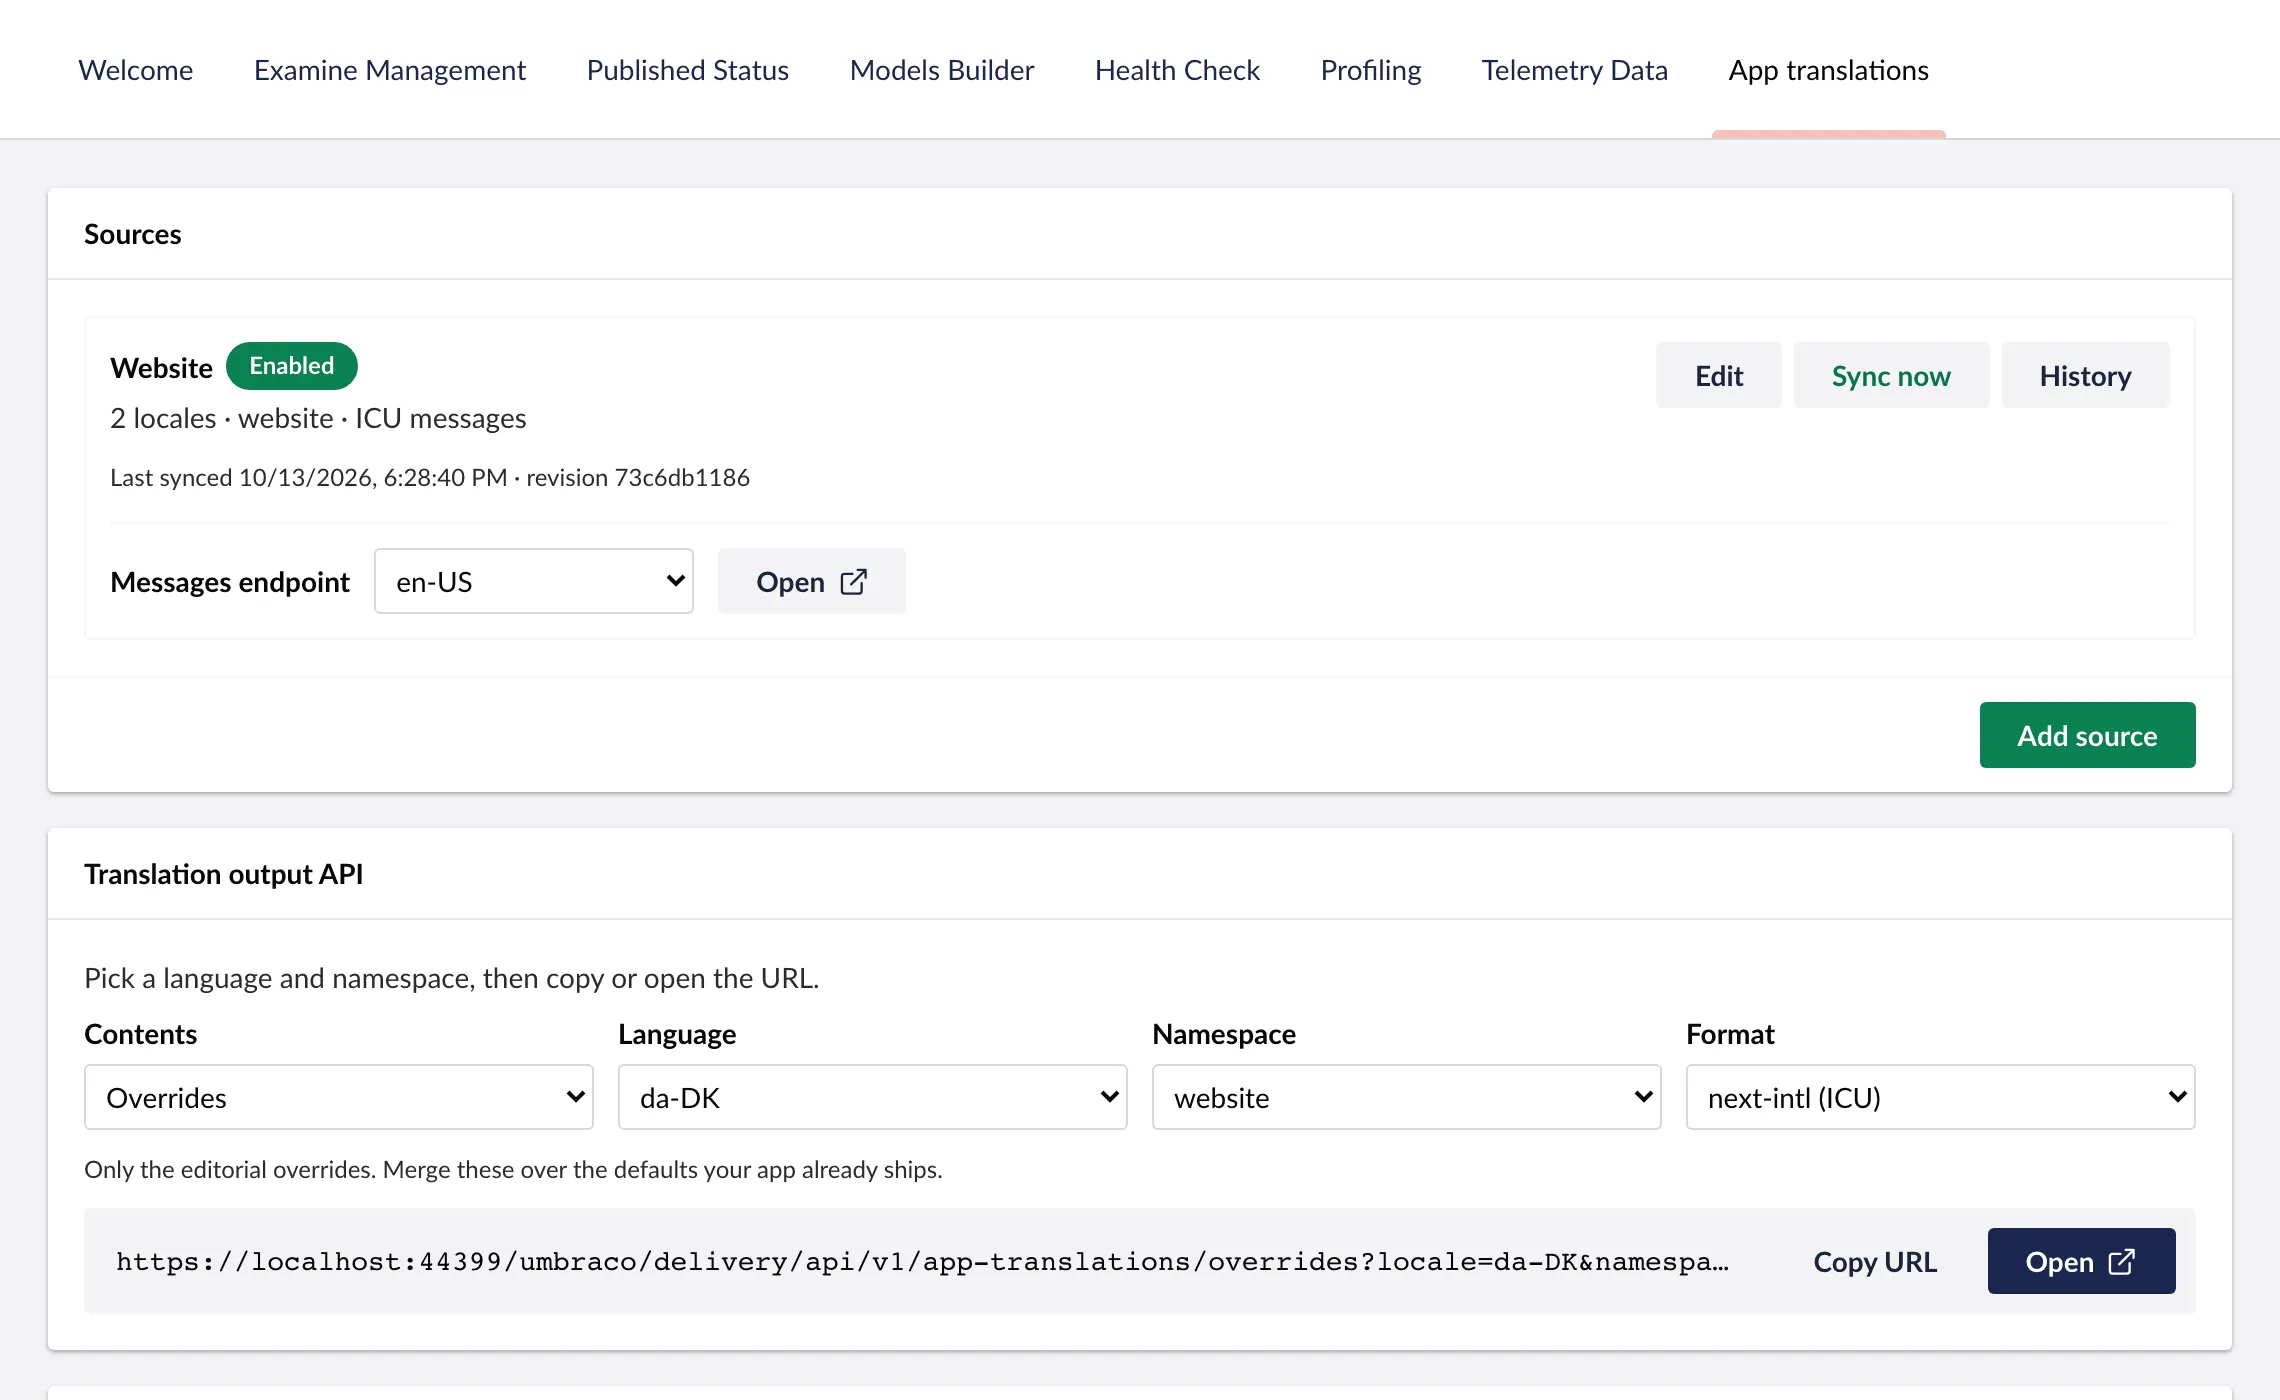The height and width of the screenshot is (1400, 2280).
Task: Open the Welcome tab
Action: pos(136,70)
